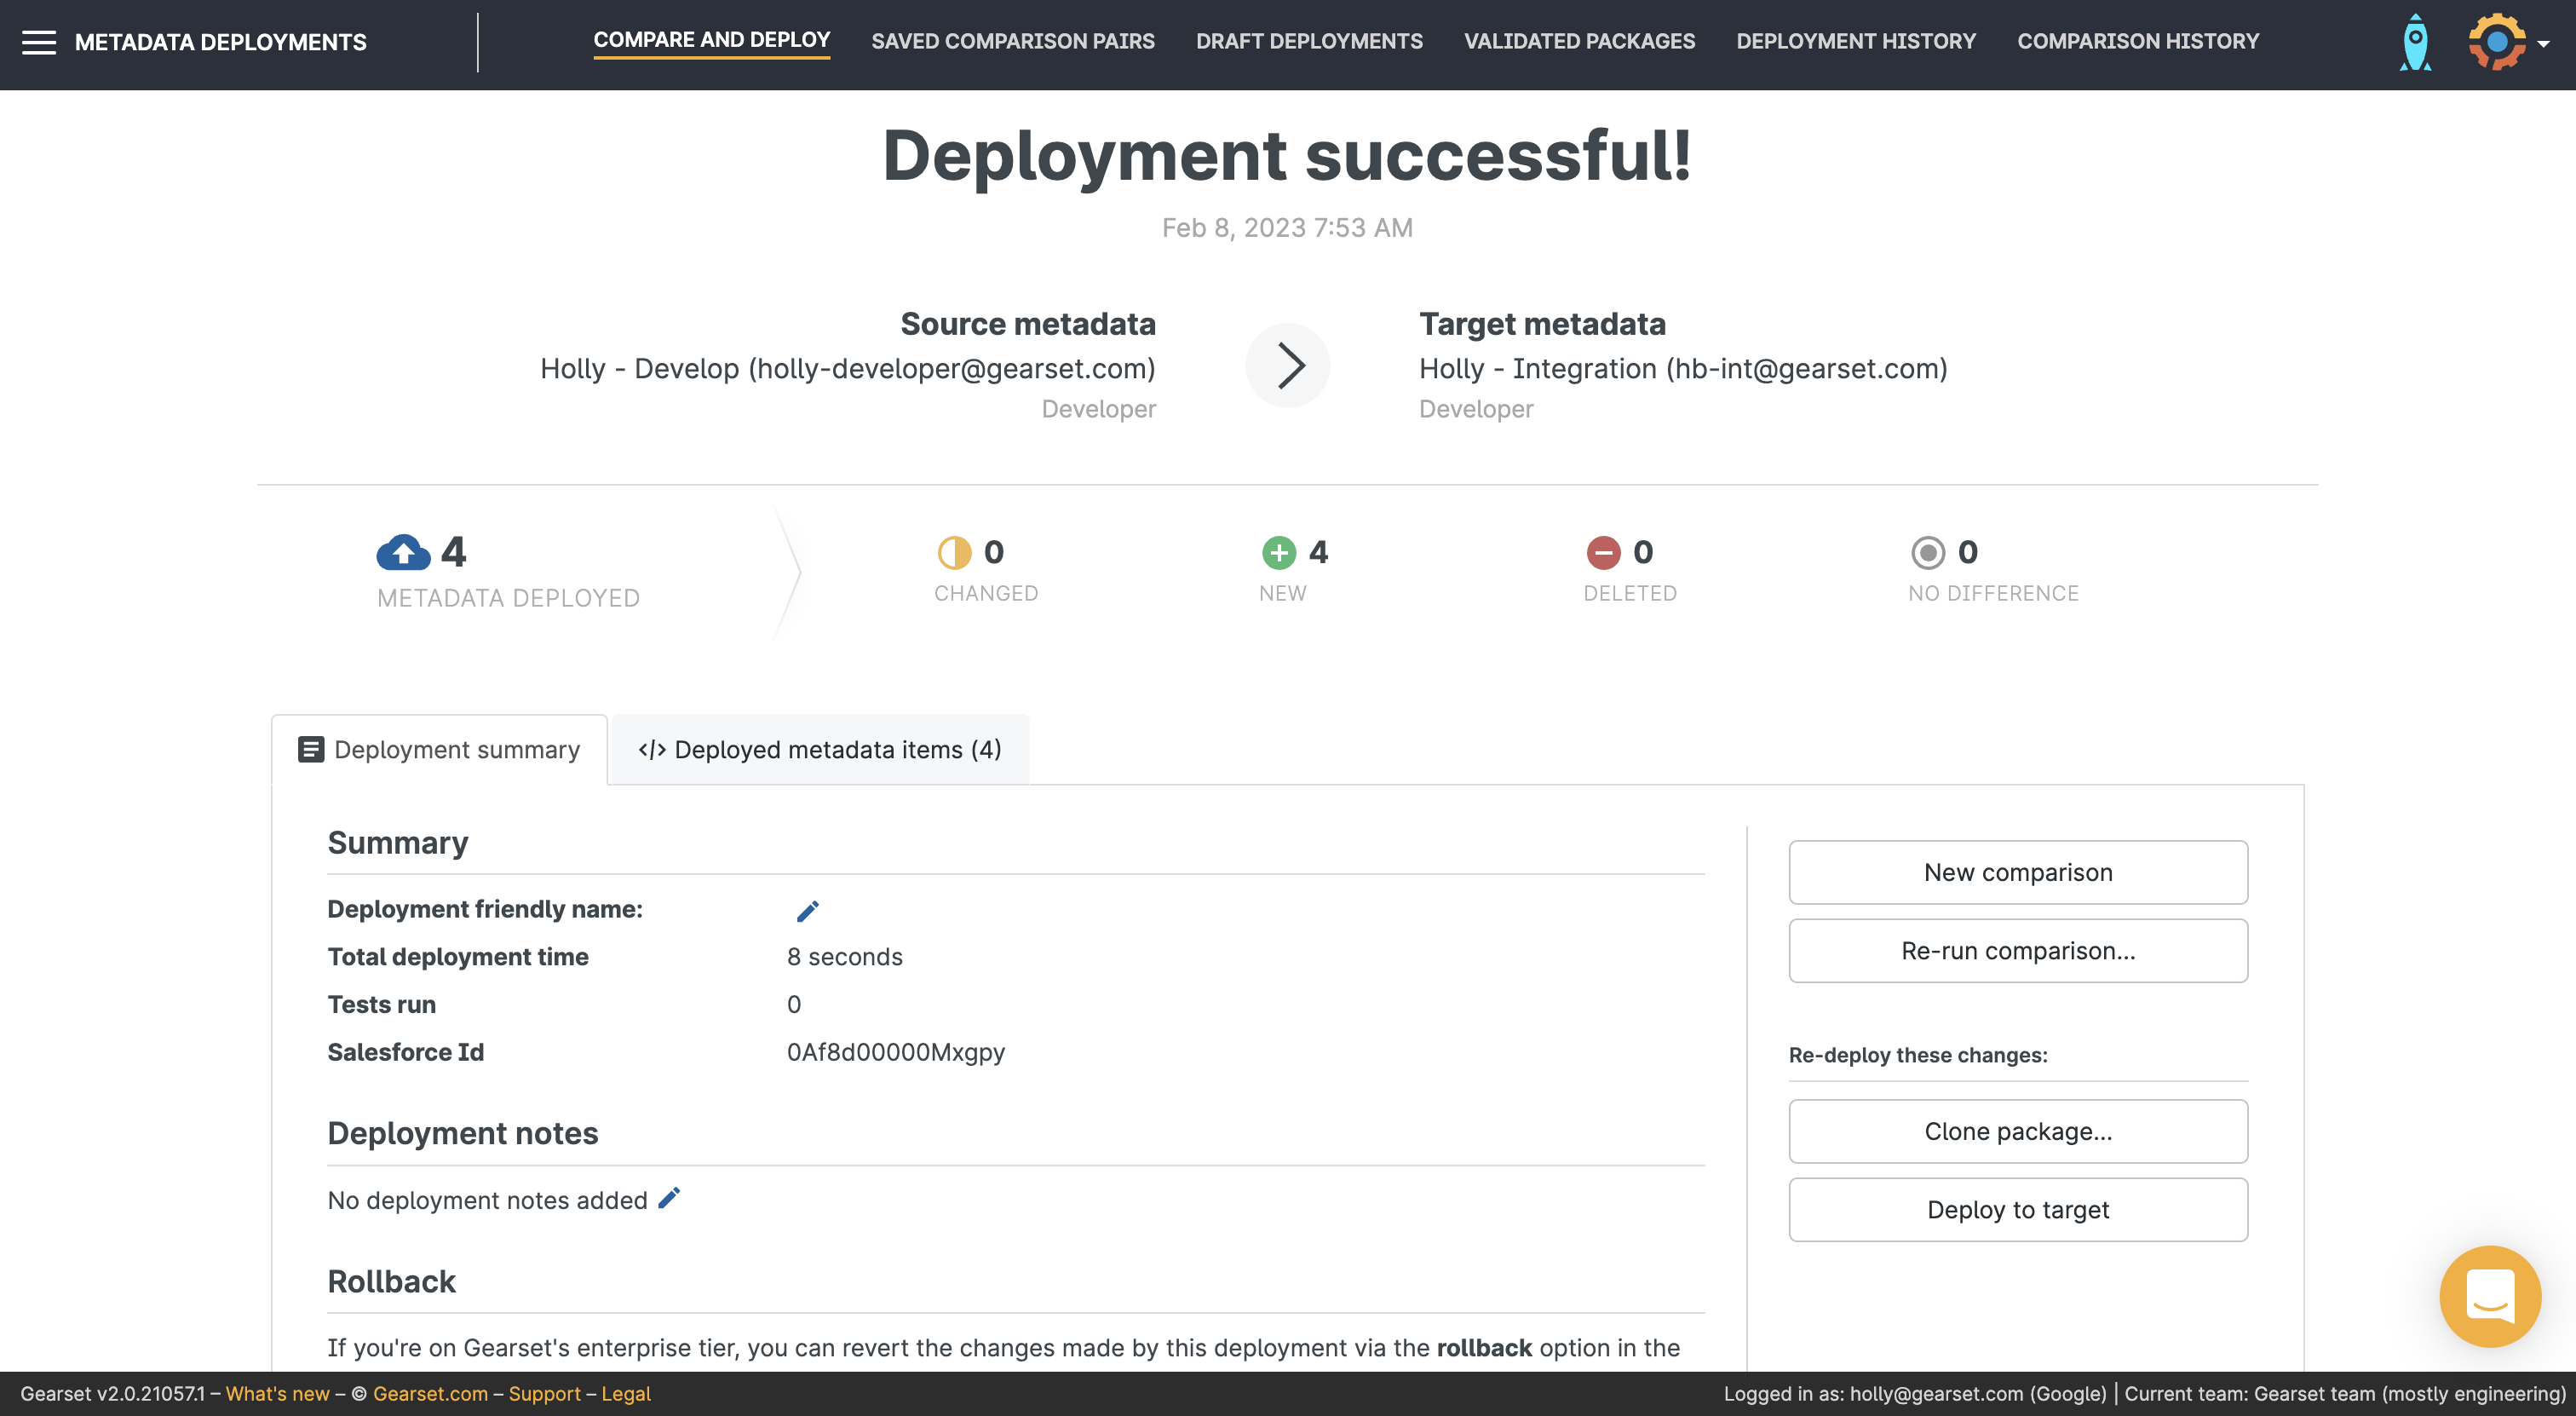Click the Deploy to target button

[2018, 1210]
